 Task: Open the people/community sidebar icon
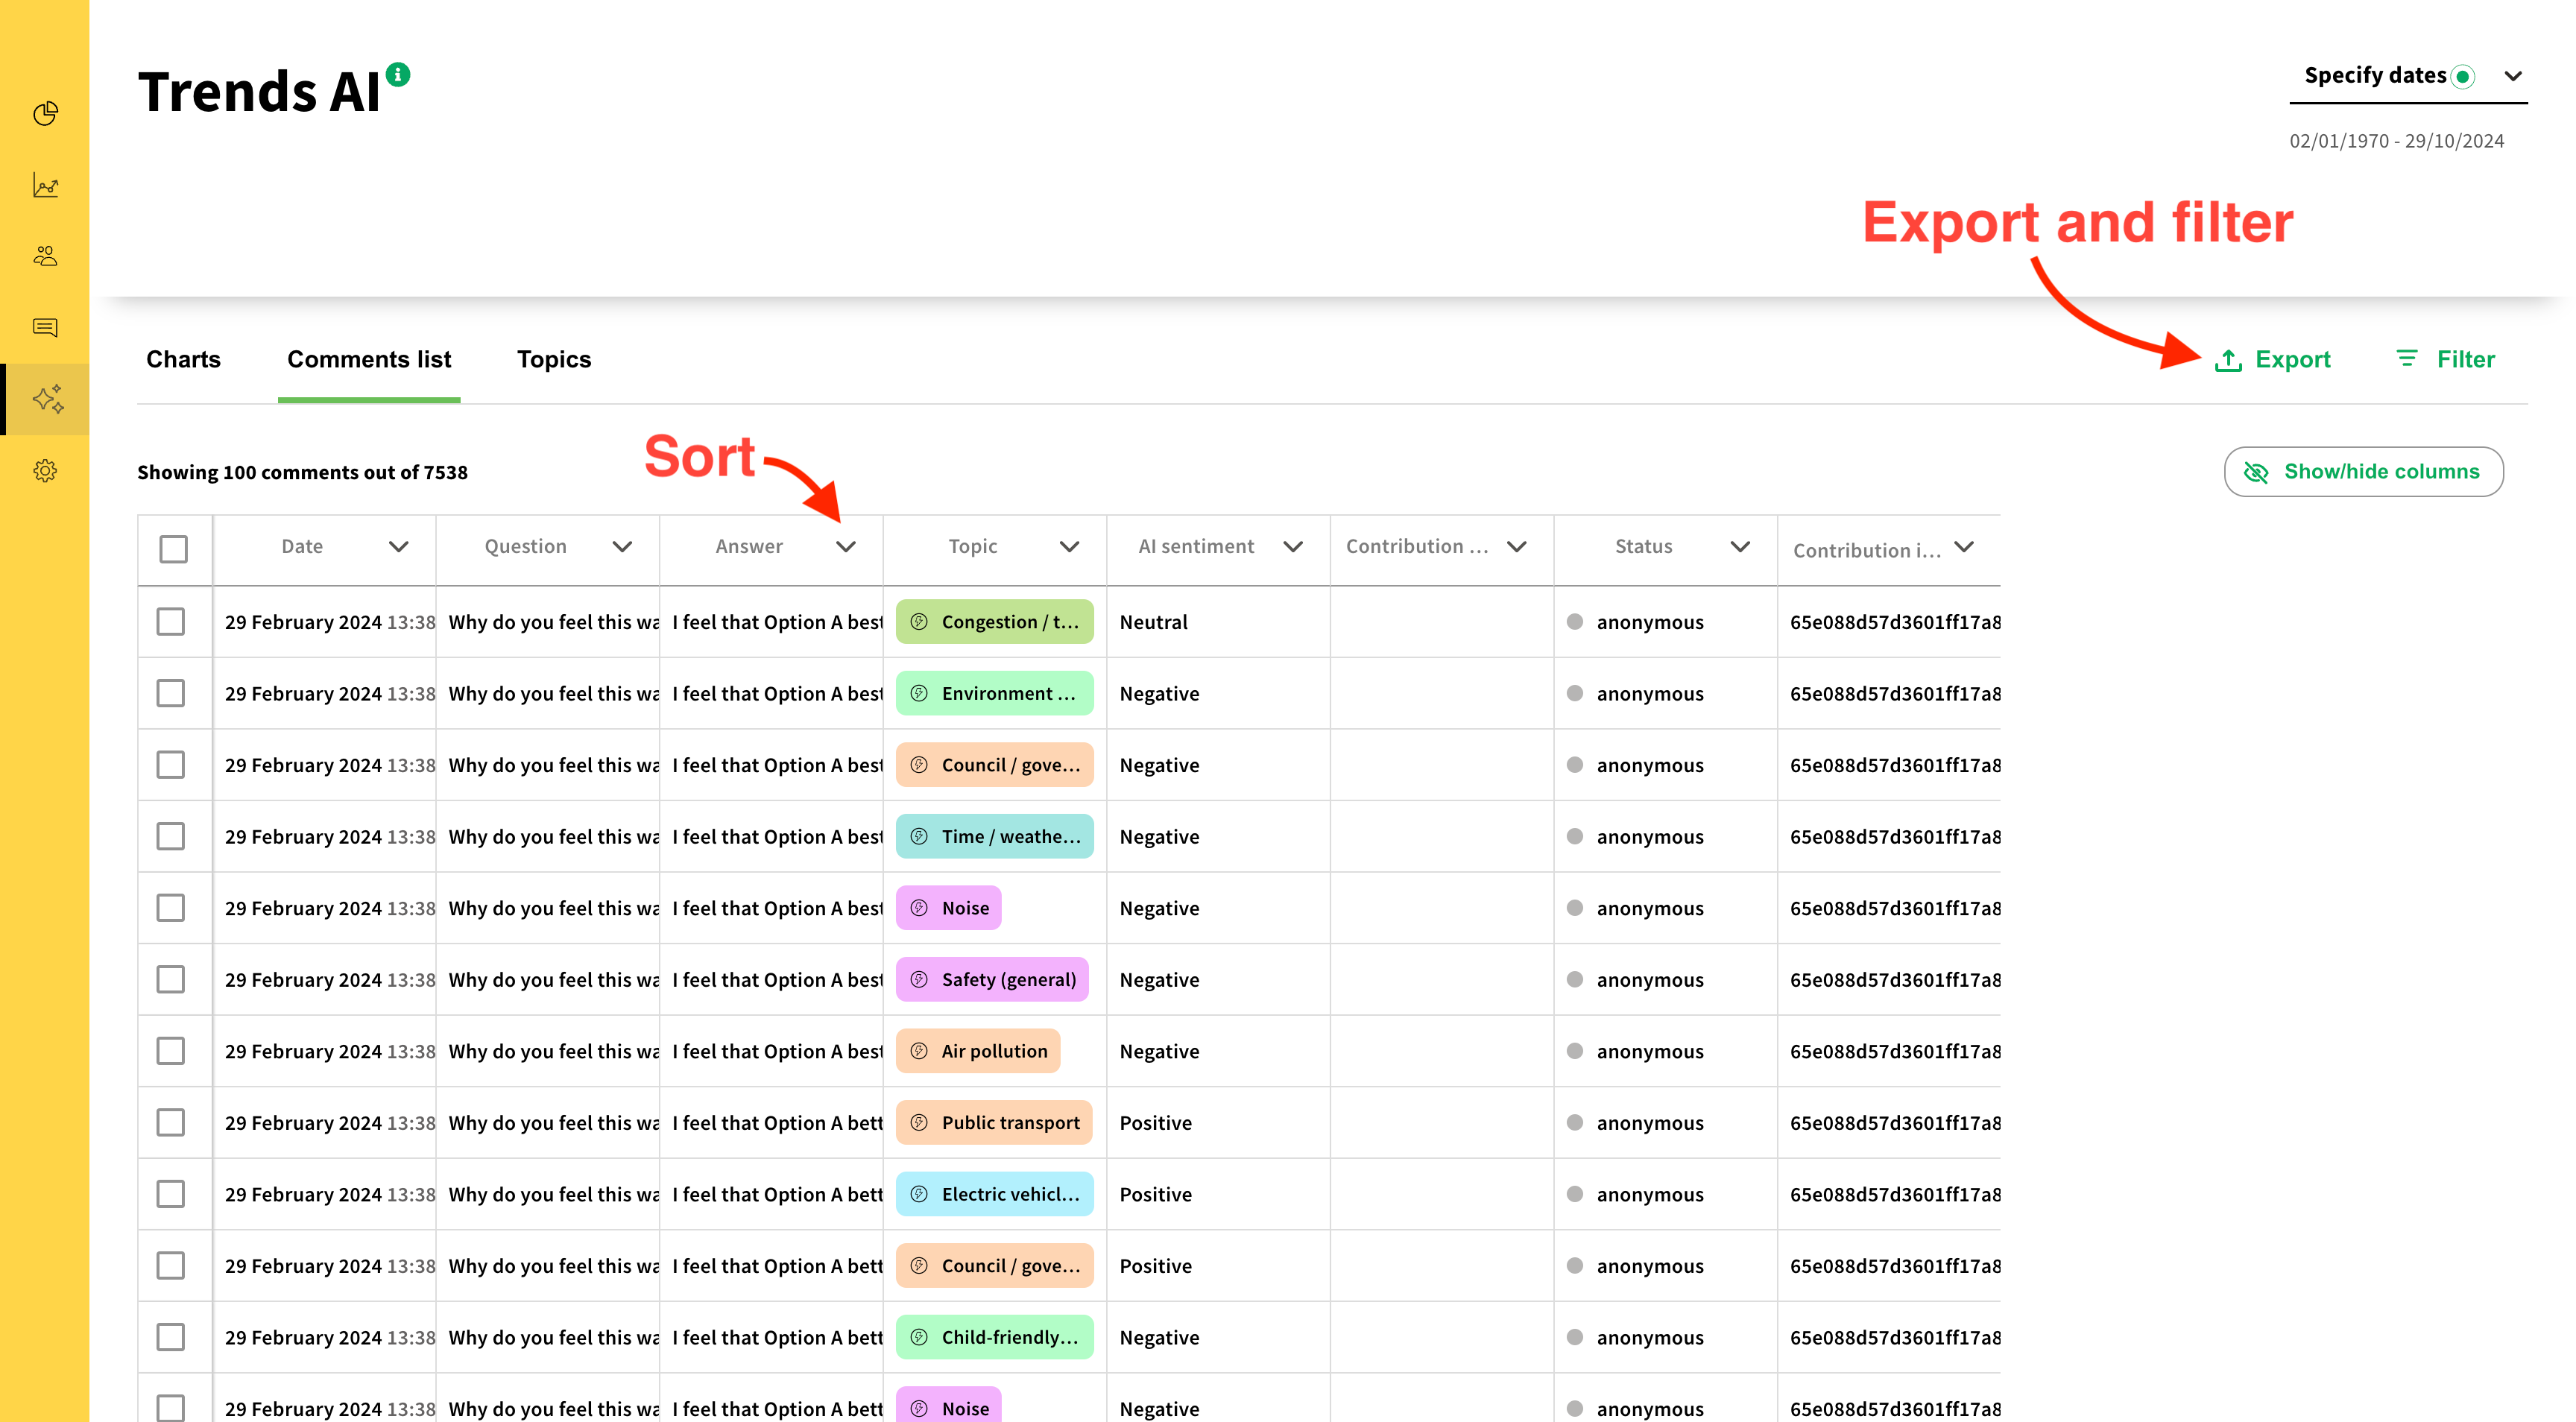pos(45,256)
